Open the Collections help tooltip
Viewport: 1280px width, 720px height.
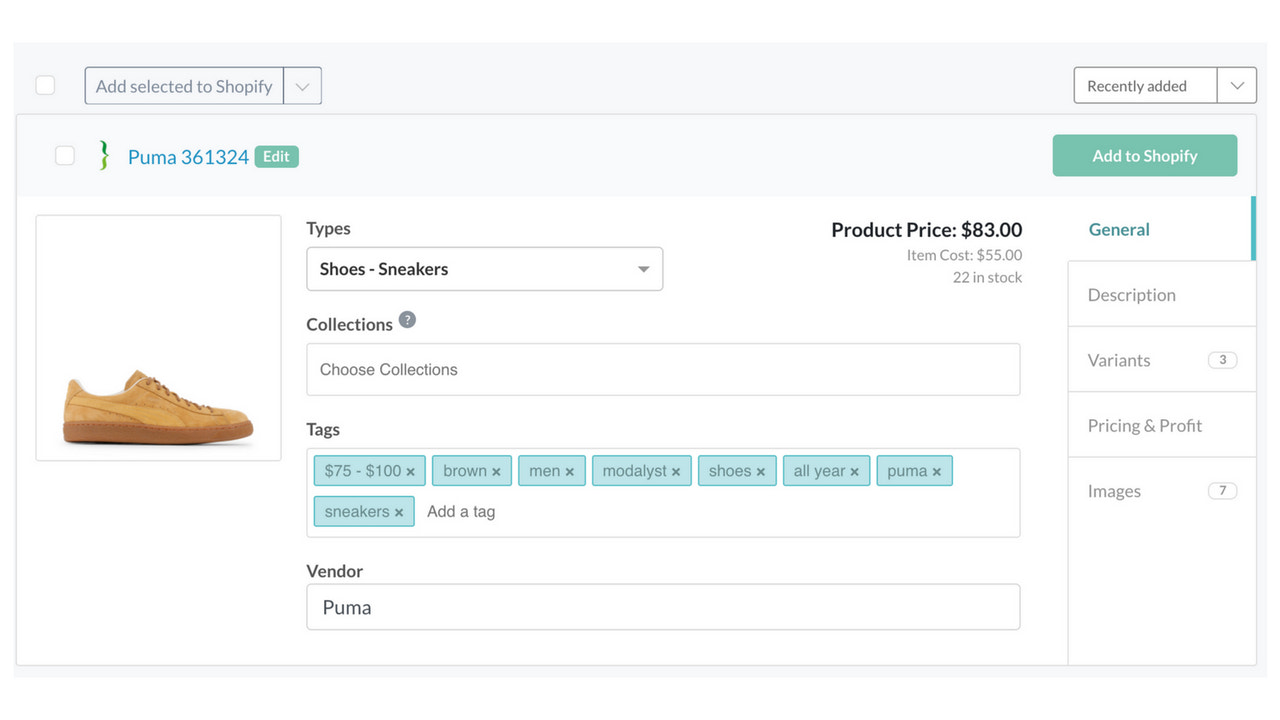407,320
